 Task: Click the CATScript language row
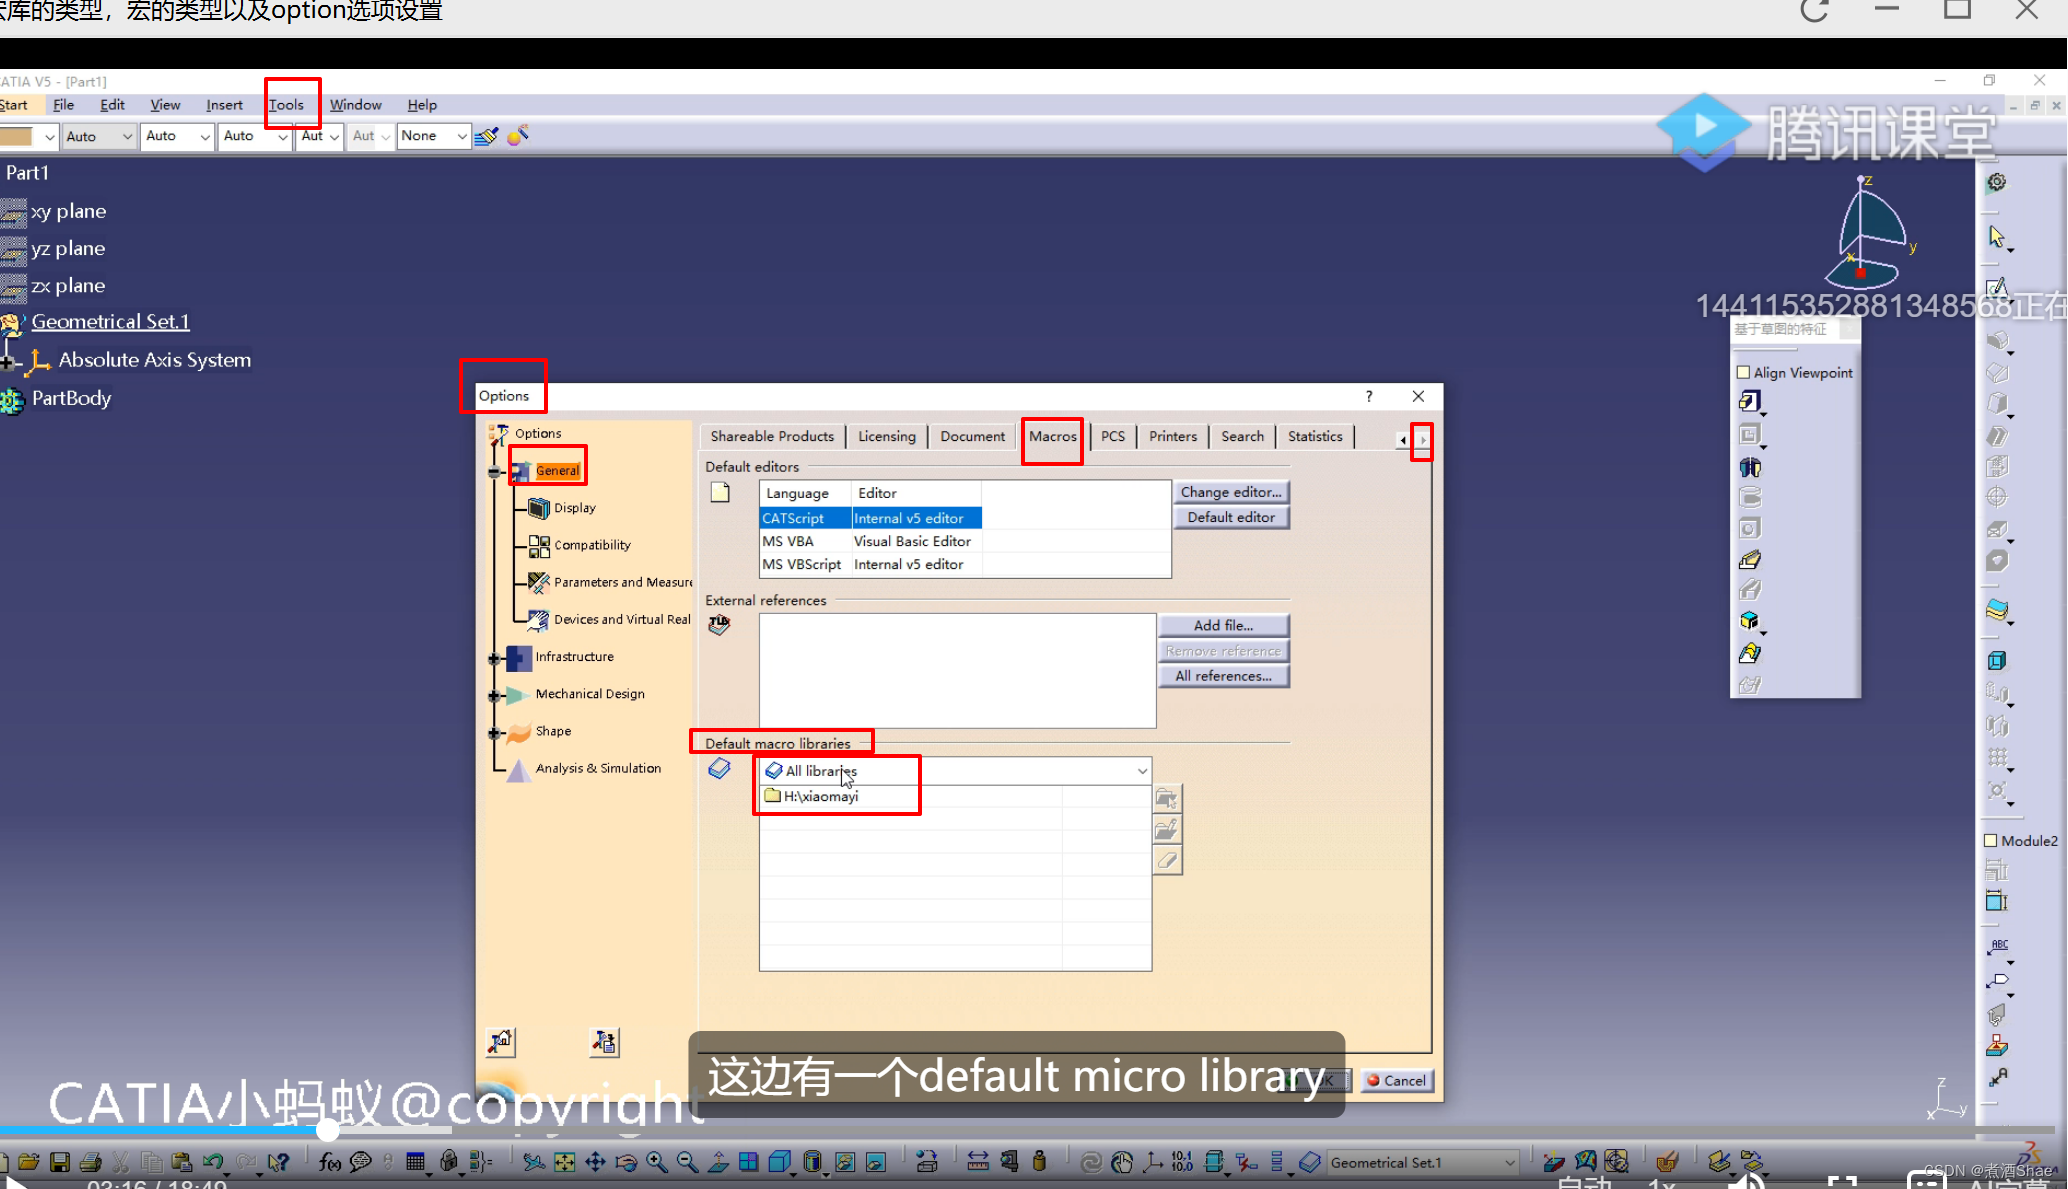[x=864, y=517]
